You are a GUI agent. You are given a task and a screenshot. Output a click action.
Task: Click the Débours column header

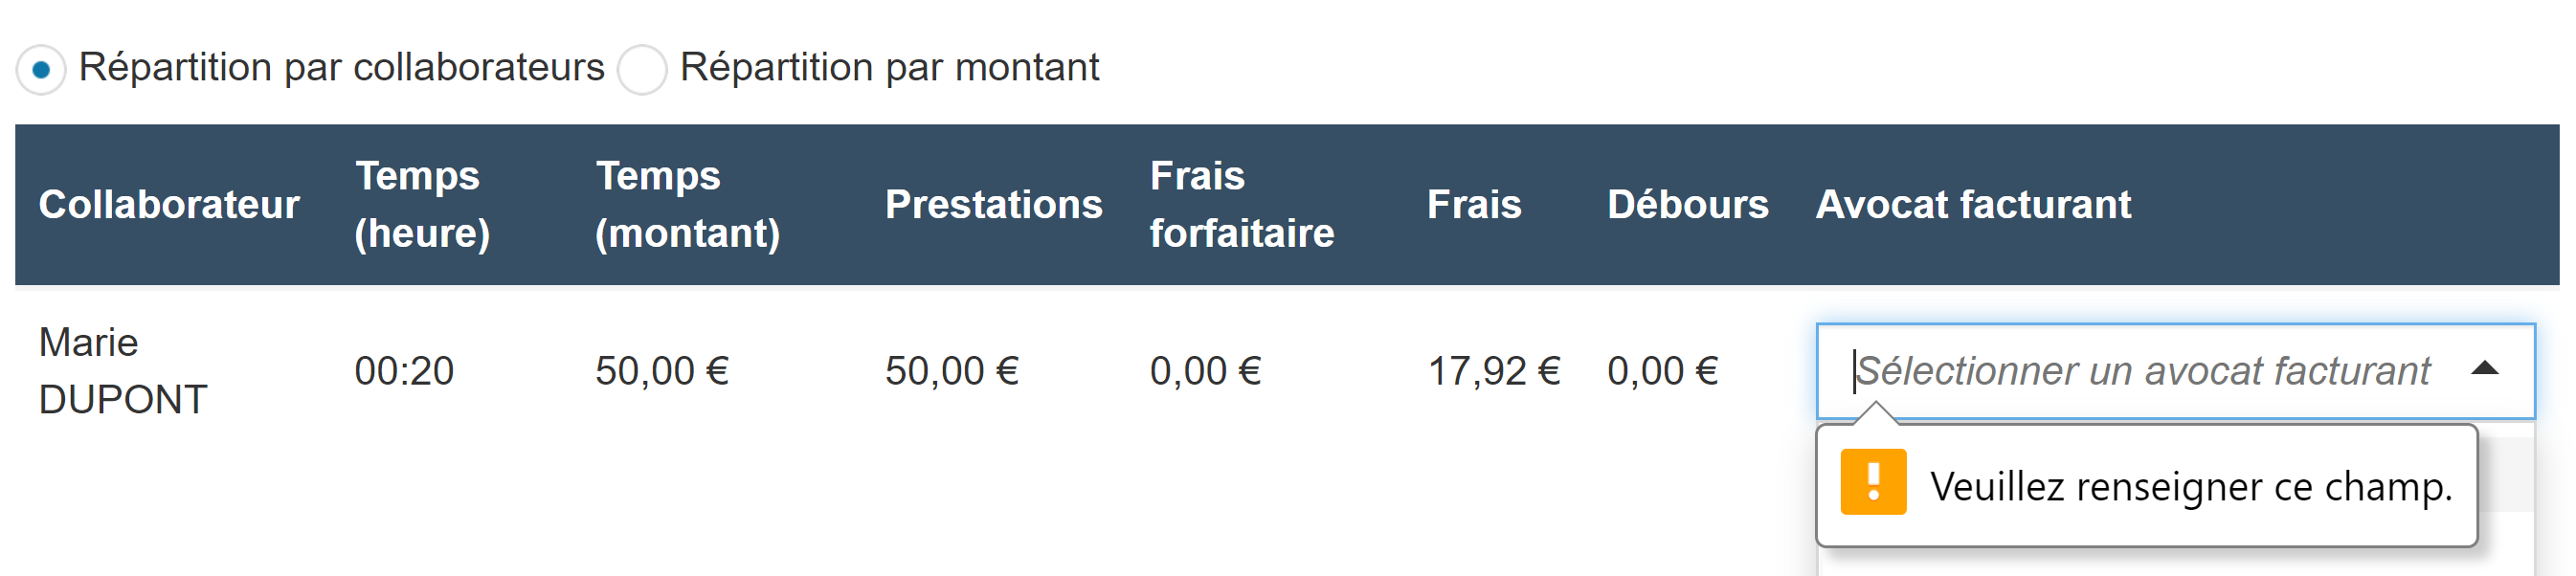1687,205
